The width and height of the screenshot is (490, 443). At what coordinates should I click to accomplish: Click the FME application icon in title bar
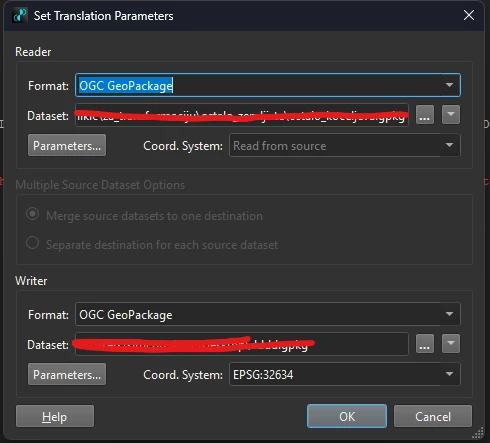pos(20,16)
